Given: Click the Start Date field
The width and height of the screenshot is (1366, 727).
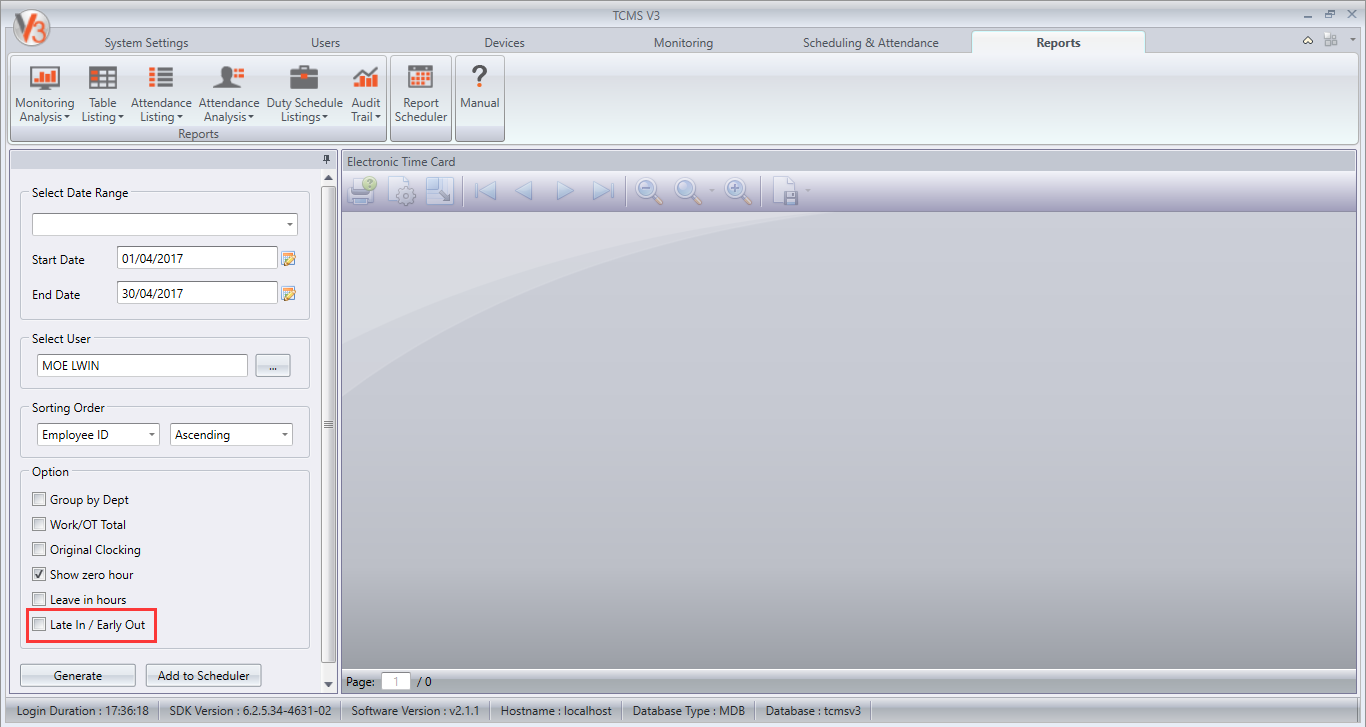Looking at the screenshot, I should coord(197,258).
